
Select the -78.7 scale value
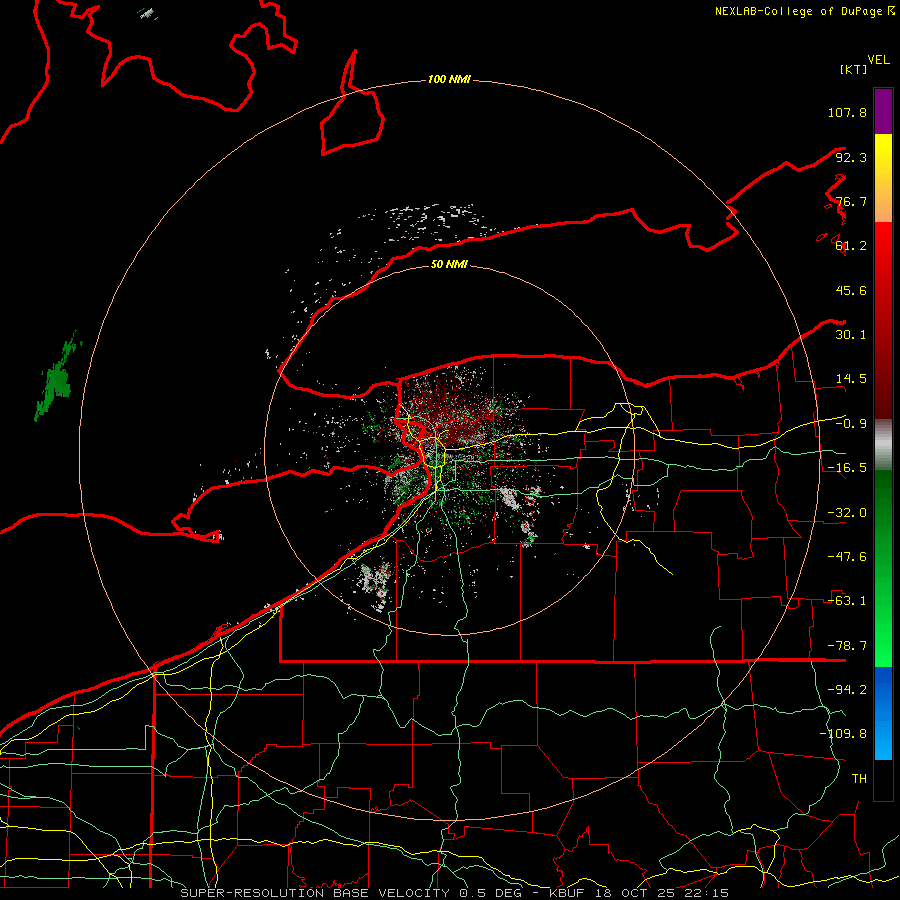click(847, 646)
